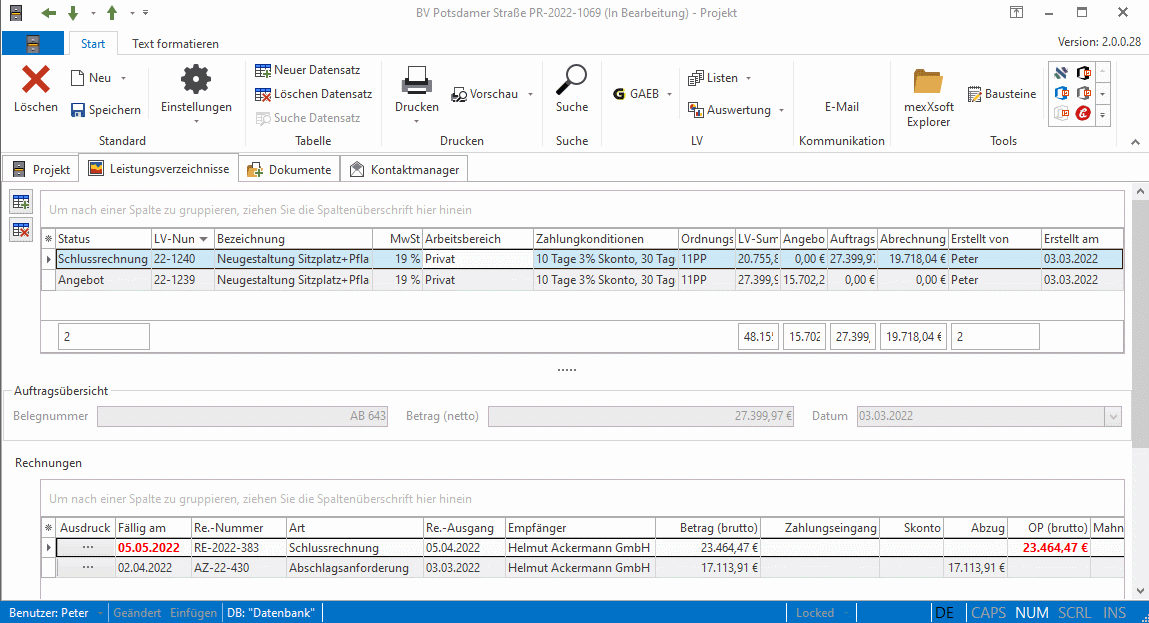Click the Neuer Datensatz table icon
The height and width of the screenshot is (623, 1149).
(x=262, y=70)
